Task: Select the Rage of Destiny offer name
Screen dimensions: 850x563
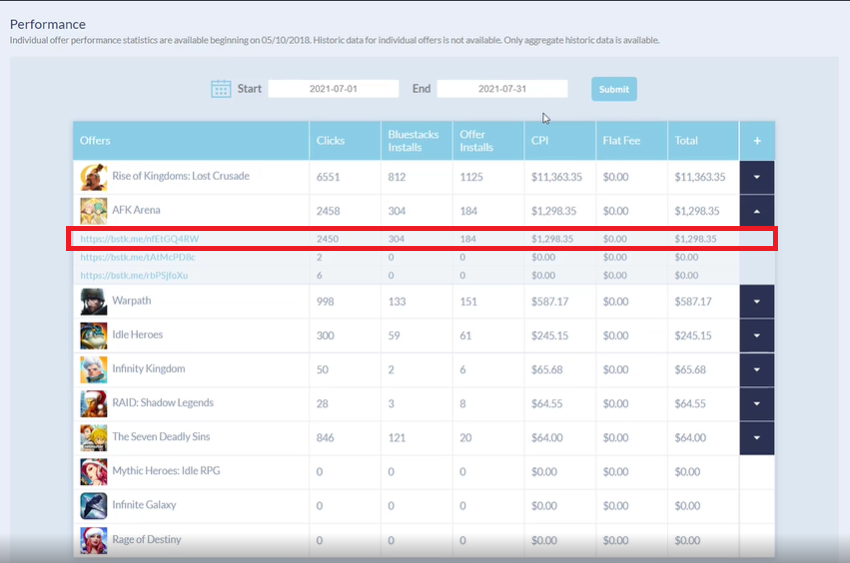Action: click(x=147, y=540)
